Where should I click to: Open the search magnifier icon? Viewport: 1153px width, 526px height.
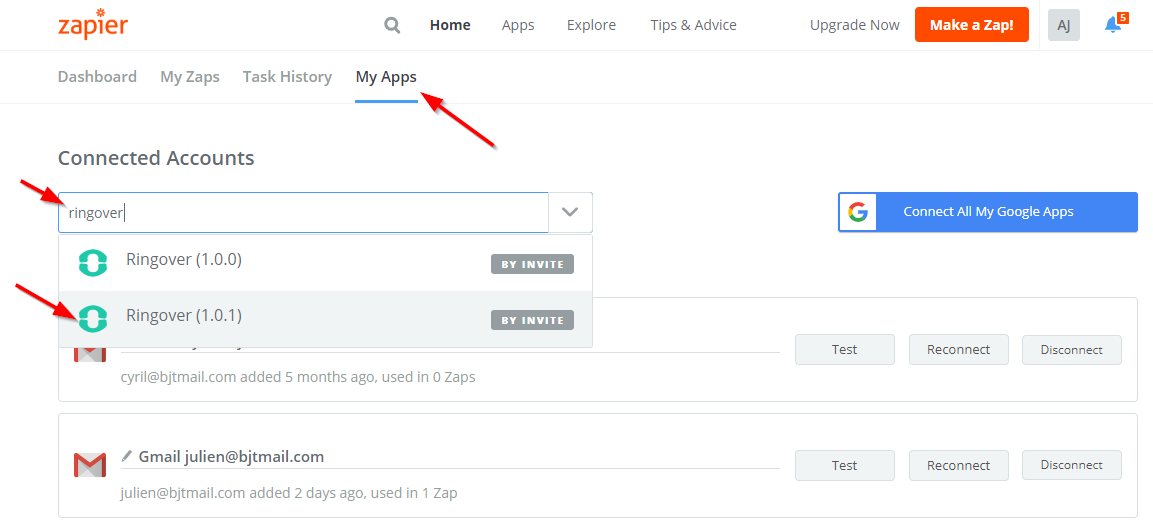(393, 26)
